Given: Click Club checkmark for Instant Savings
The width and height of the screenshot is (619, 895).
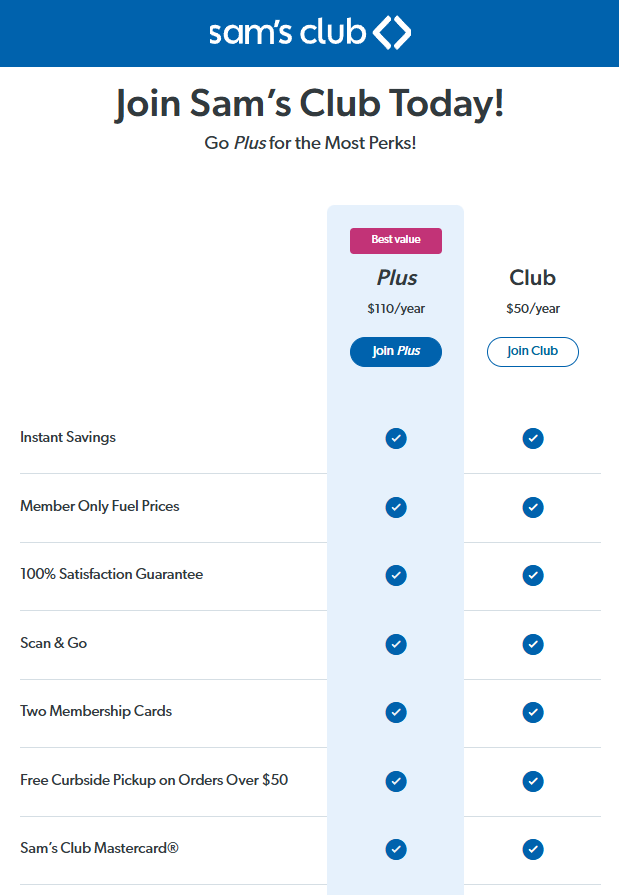Looking at the screenshot, I should click(533, 438).
